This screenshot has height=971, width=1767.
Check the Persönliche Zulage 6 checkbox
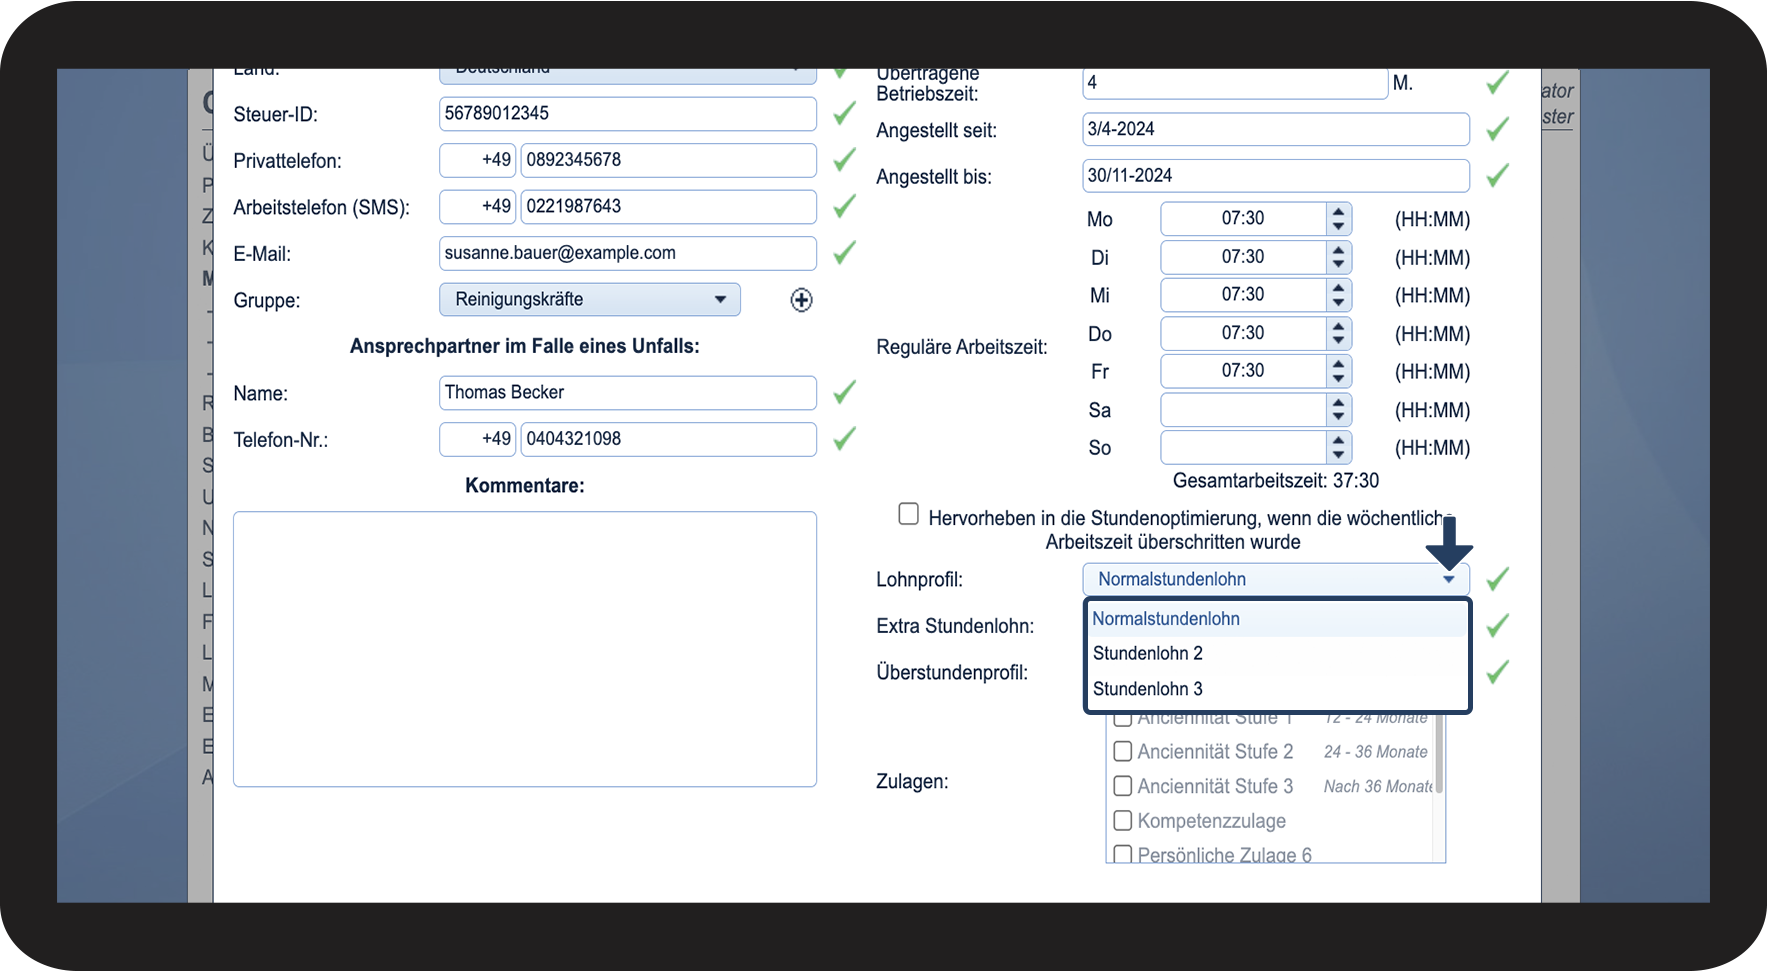click(x=1123, y=854)
